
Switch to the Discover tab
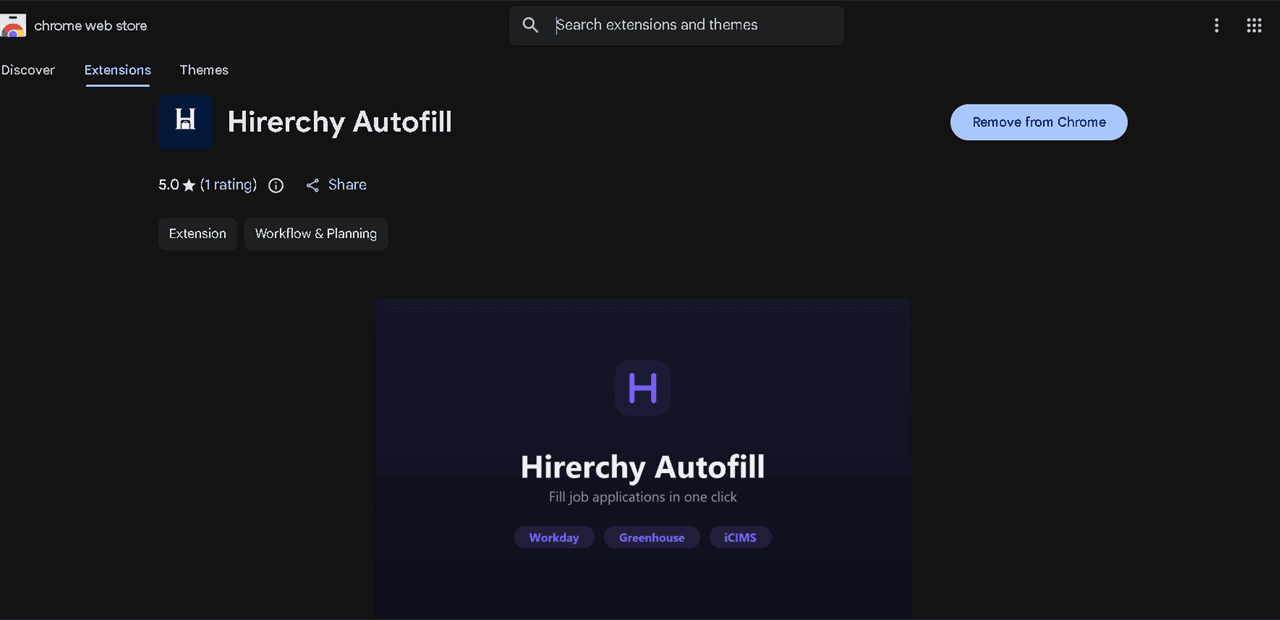tap(28, 70)
